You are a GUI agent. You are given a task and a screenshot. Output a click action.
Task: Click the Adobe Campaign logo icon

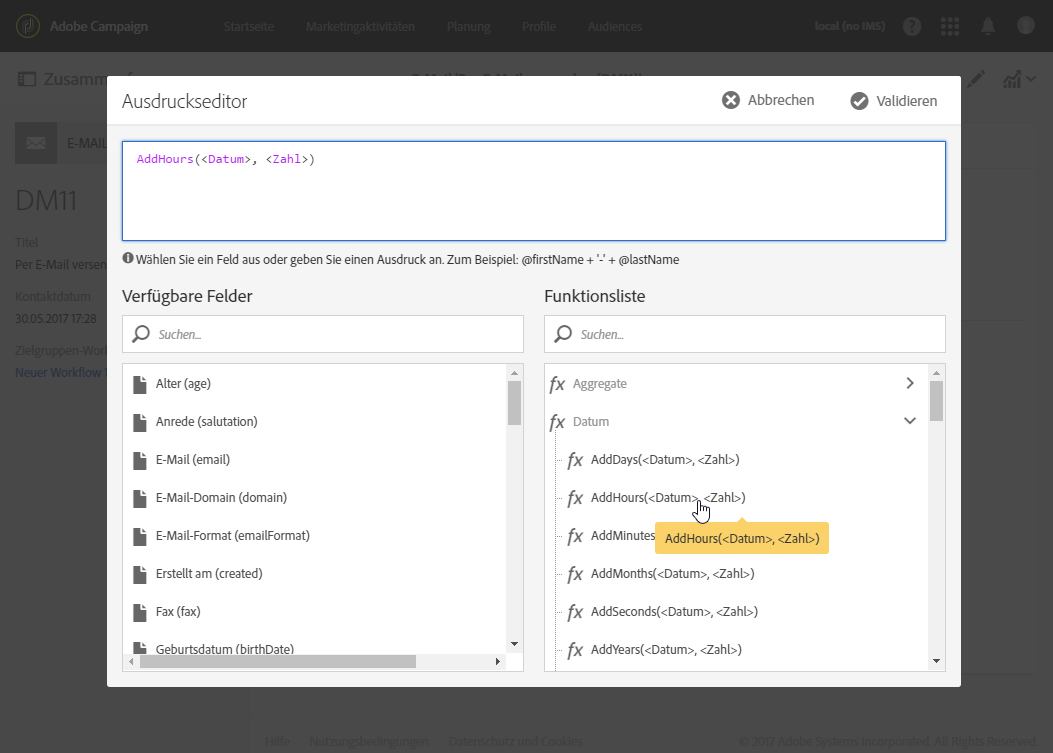point(30,26)
